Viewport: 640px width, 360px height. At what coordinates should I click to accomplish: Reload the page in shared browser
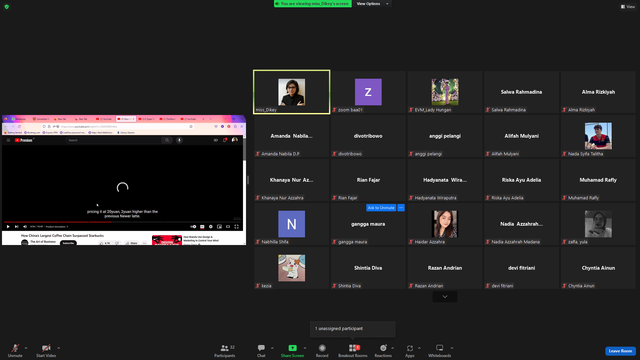click(x=19, y=127)
